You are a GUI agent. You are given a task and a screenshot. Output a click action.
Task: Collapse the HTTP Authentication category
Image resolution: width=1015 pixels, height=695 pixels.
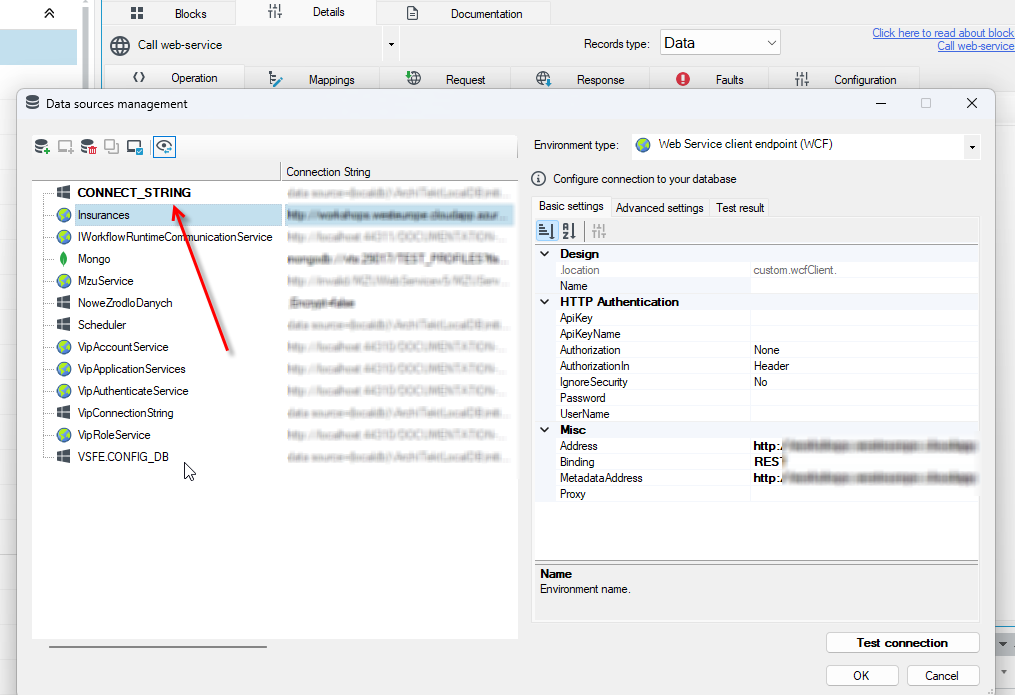tap(545, 302)
